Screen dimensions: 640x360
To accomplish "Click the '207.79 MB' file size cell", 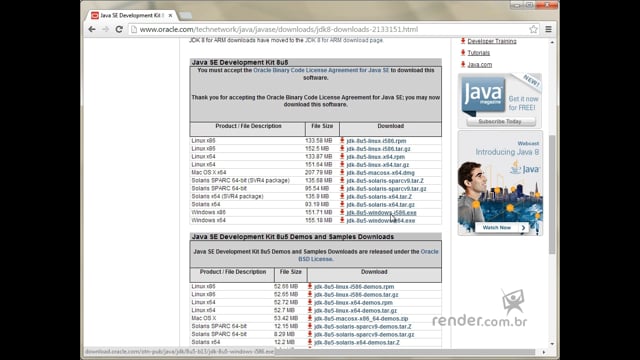I will click(x=319, y=173).
